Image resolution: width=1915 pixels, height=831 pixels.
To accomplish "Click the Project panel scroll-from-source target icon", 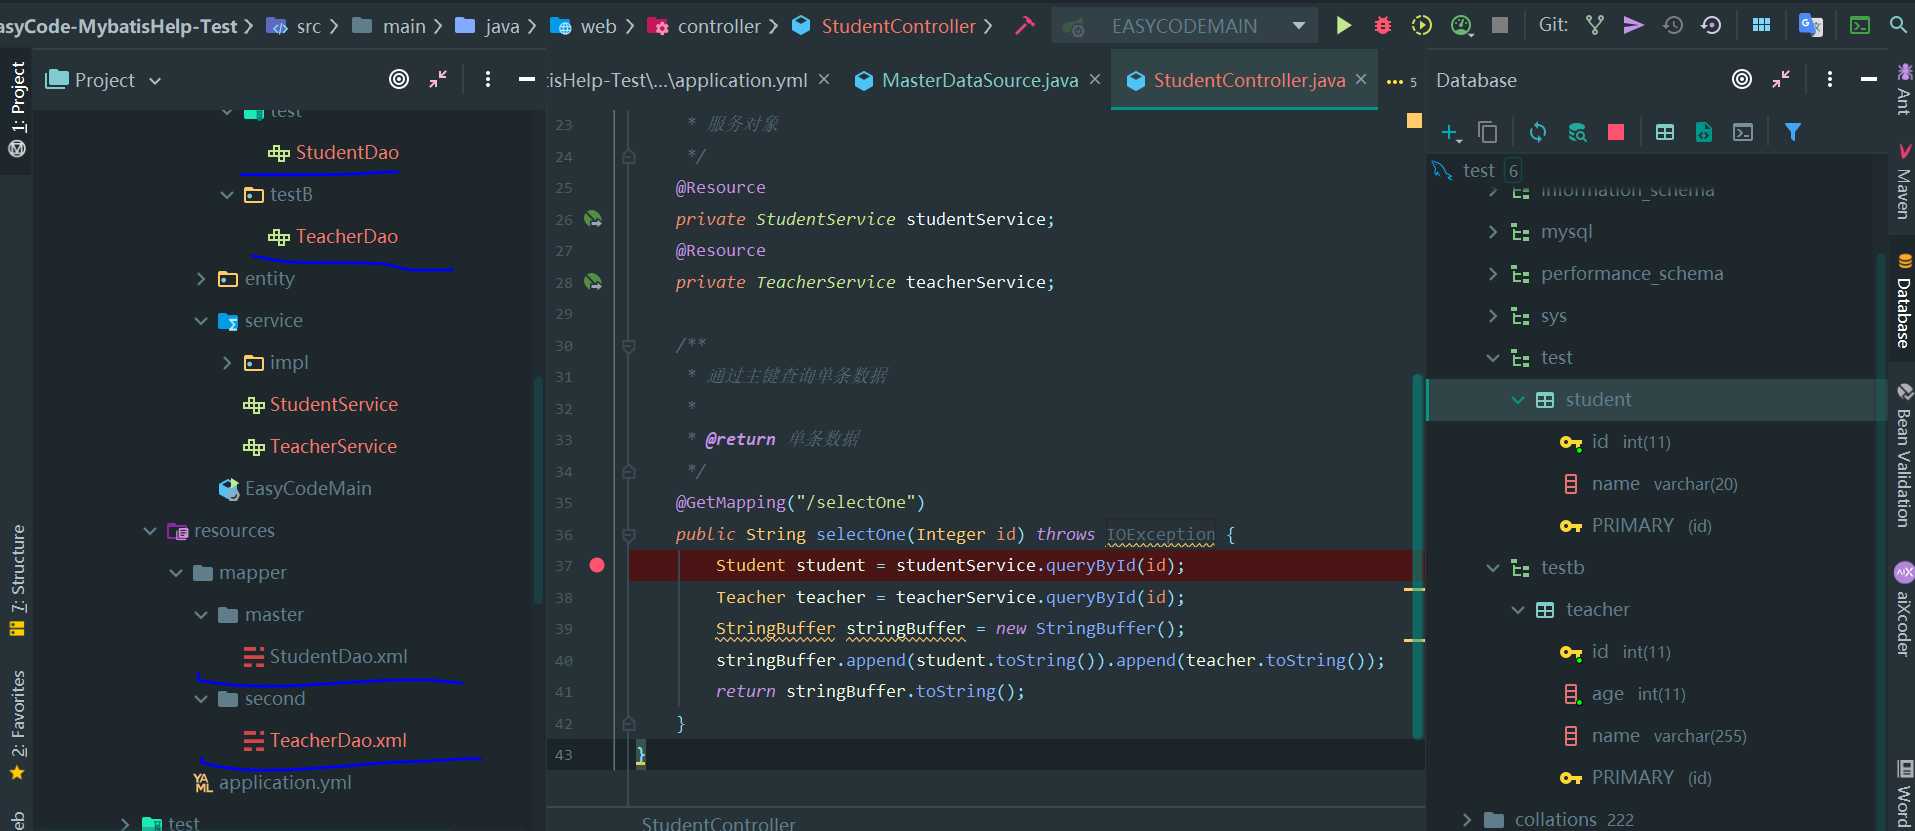I will (x=399, y=79).
